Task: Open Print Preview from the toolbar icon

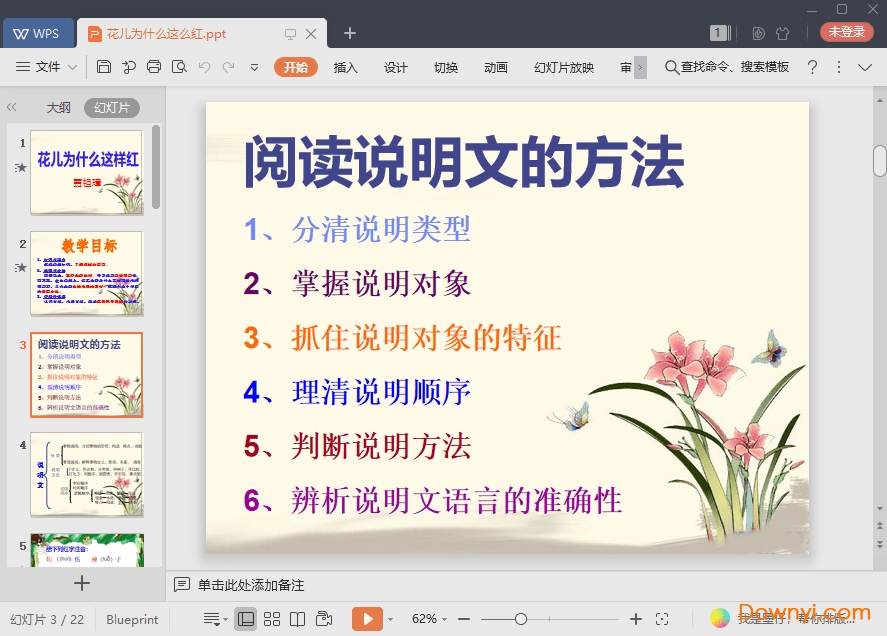Action: [179, 67]
